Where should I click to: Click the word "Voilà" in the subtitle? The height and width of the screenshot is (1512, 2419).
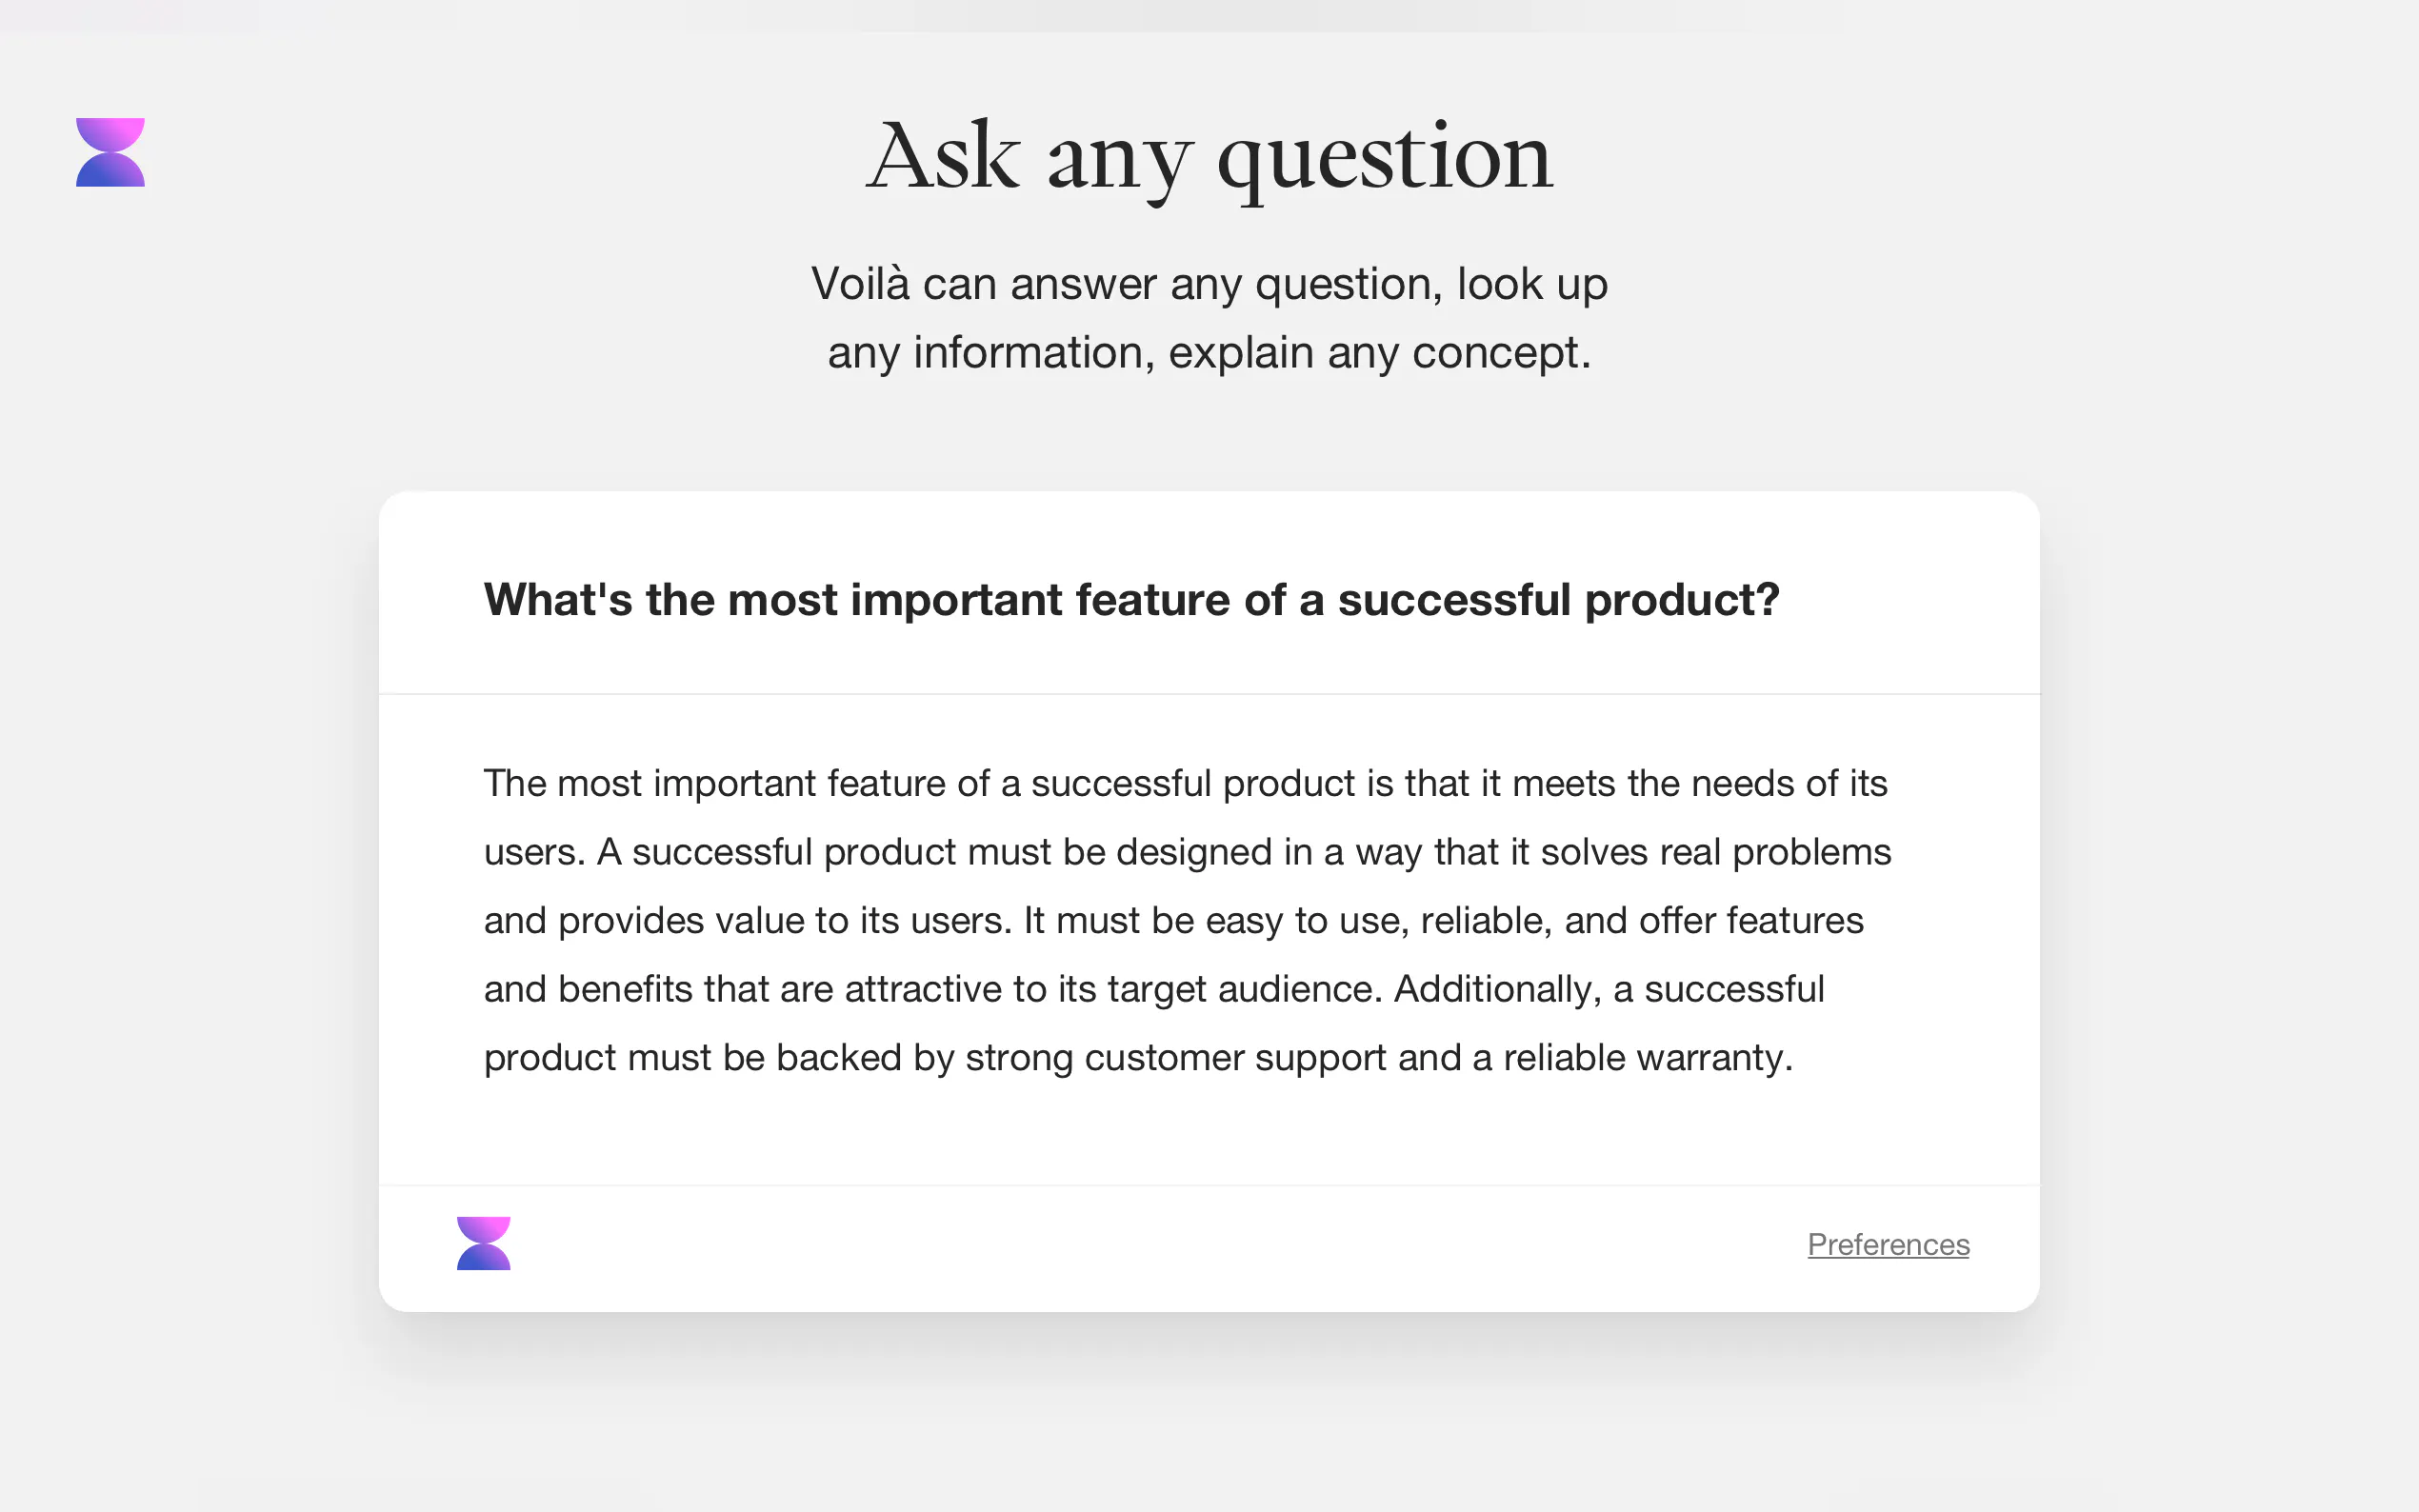click(x=860, y=284)
